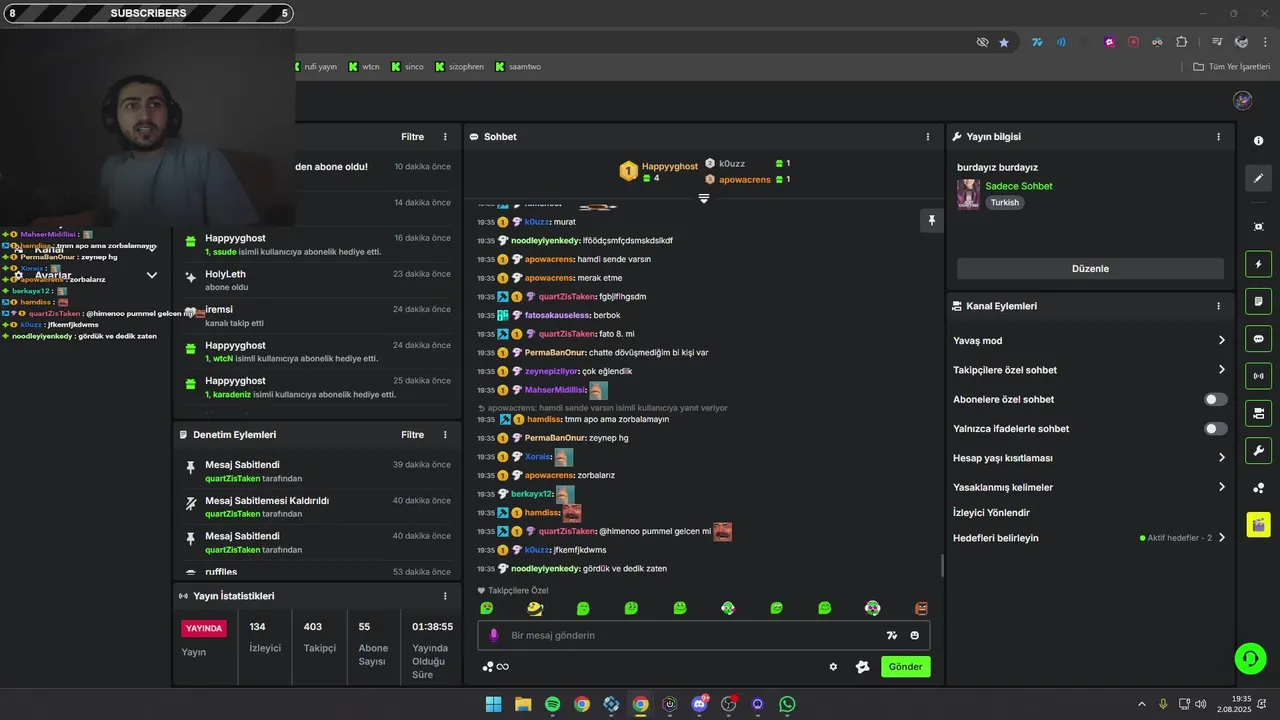Image resolution: width=1280 pixels, height=720 pixels.
Task: Expand Yasaklanmış kelimeler arrow
Action: 1221,487
